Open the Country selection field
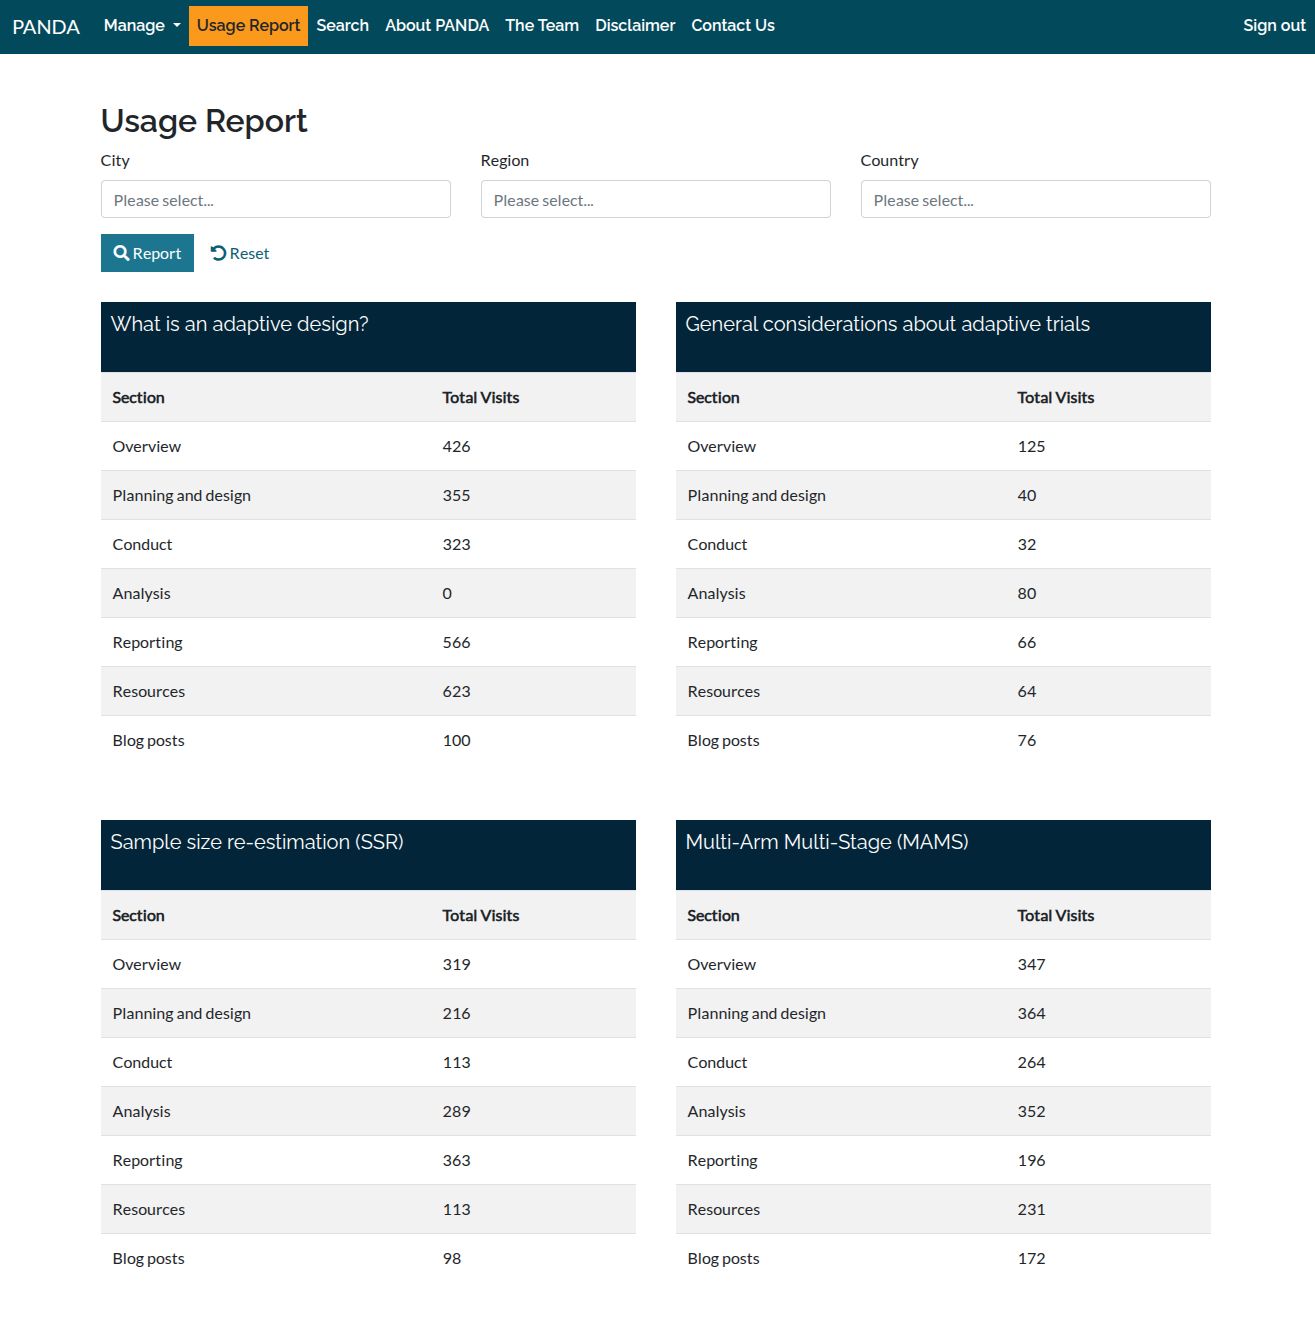 (x=1035, y=199)
